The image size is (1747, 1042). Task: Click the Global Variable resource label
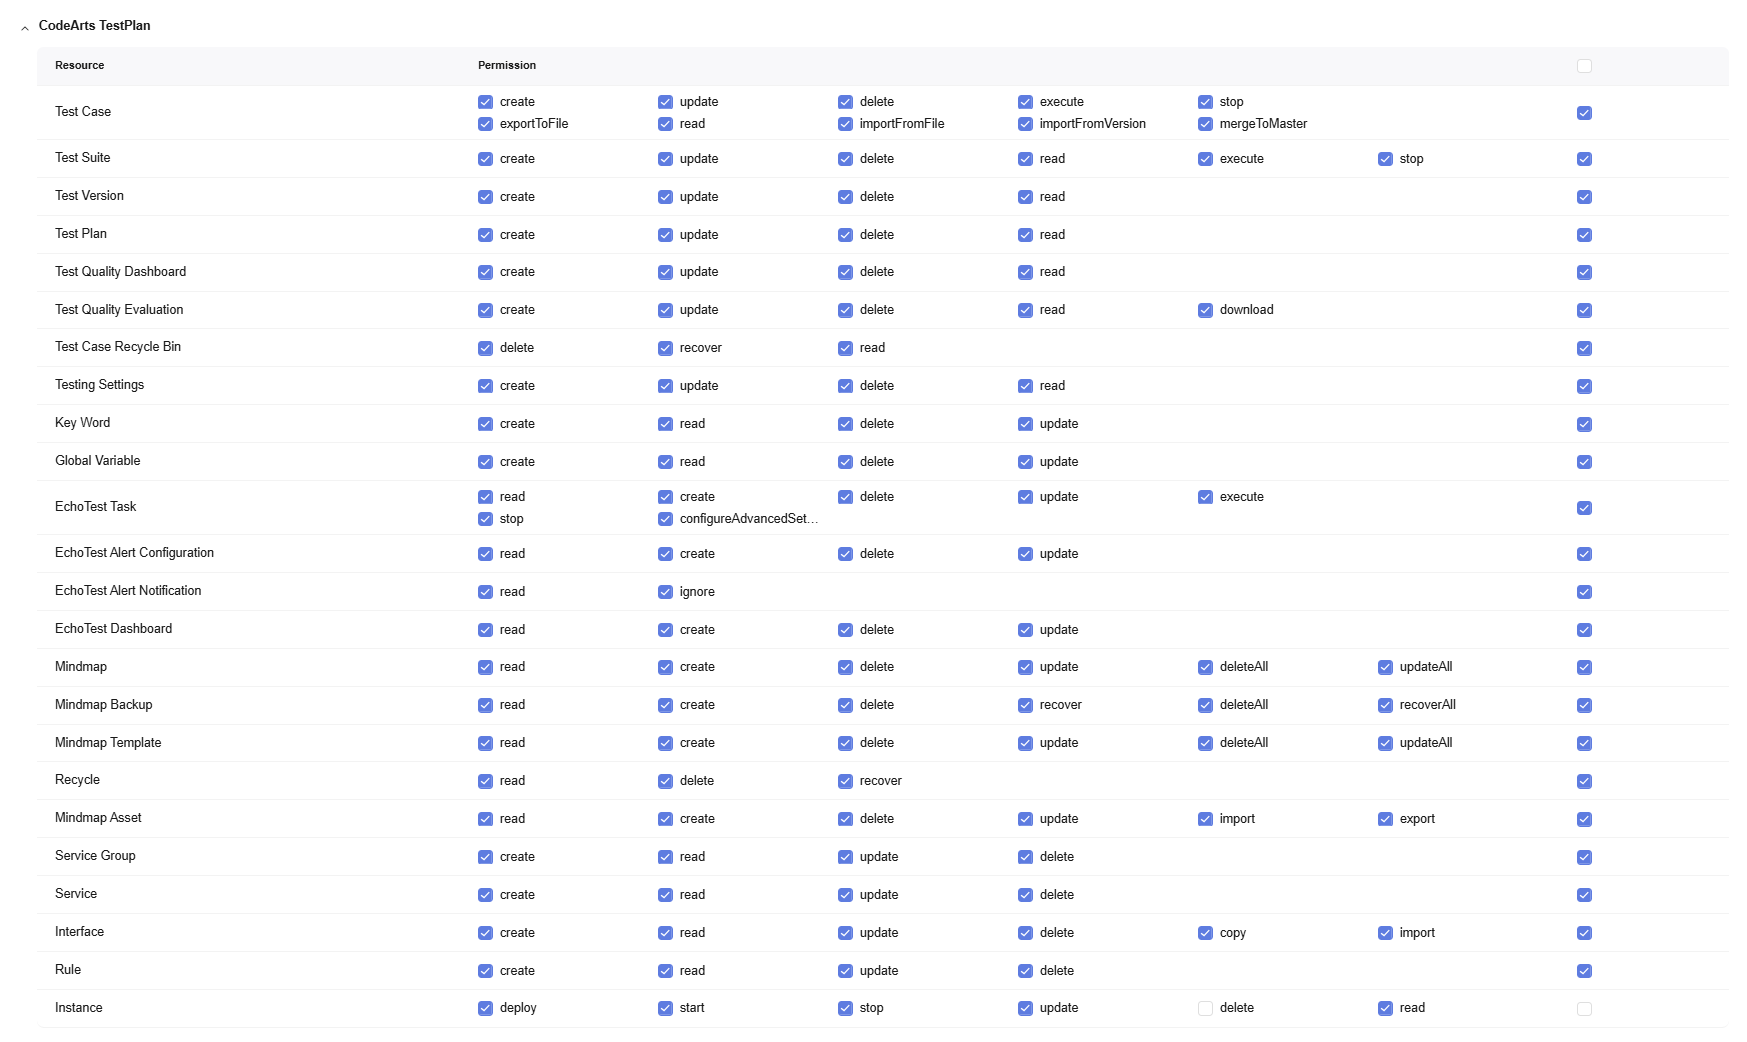coord(97,461)
